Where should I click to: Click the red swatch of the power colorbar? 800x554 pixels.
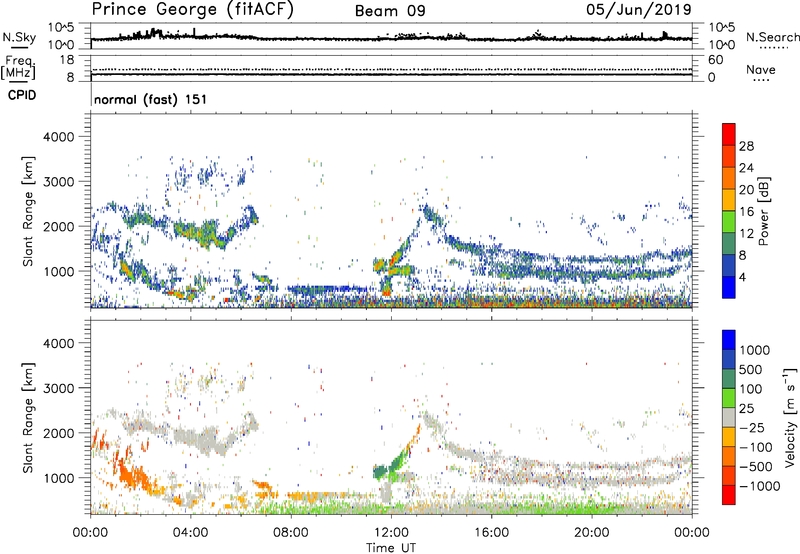728,134
